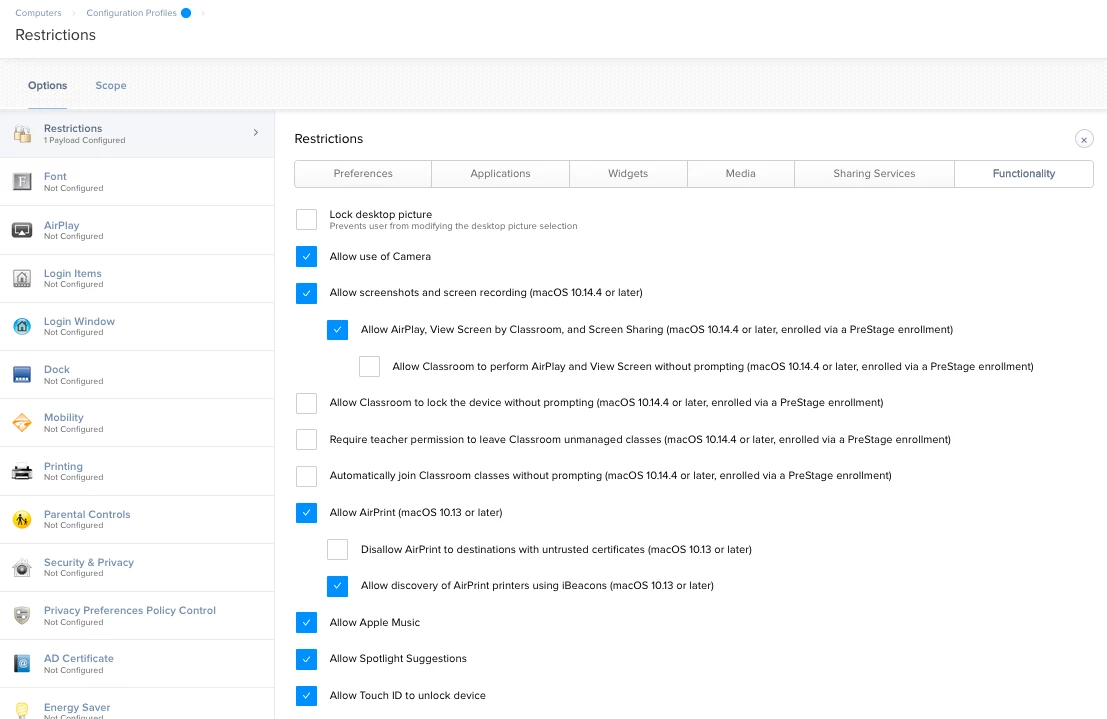Close the Restrictions payload with the X button

[1084, 139]
